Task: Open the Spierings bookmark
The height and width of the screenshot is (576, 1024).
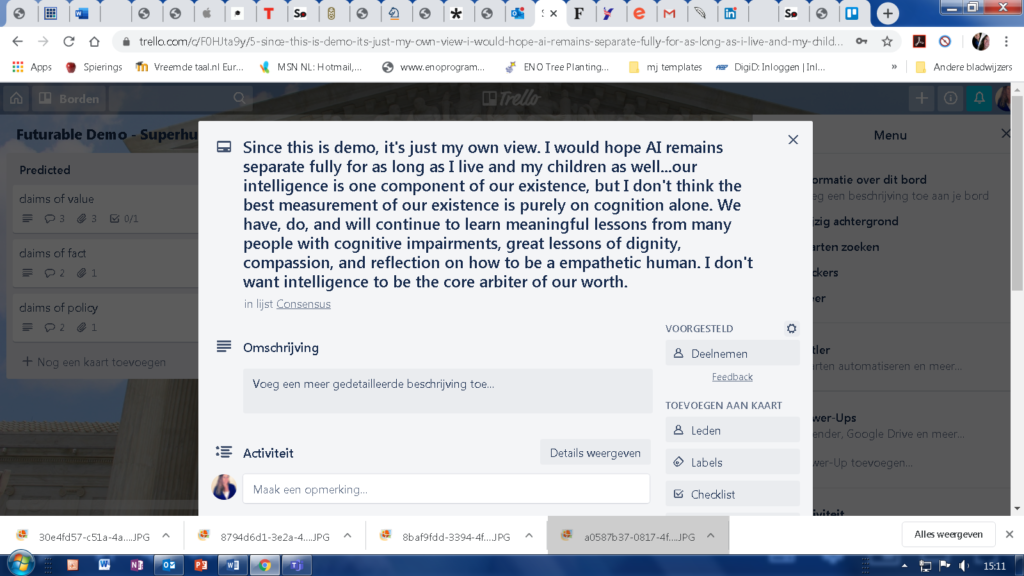Action: click(x=94, y=67)
